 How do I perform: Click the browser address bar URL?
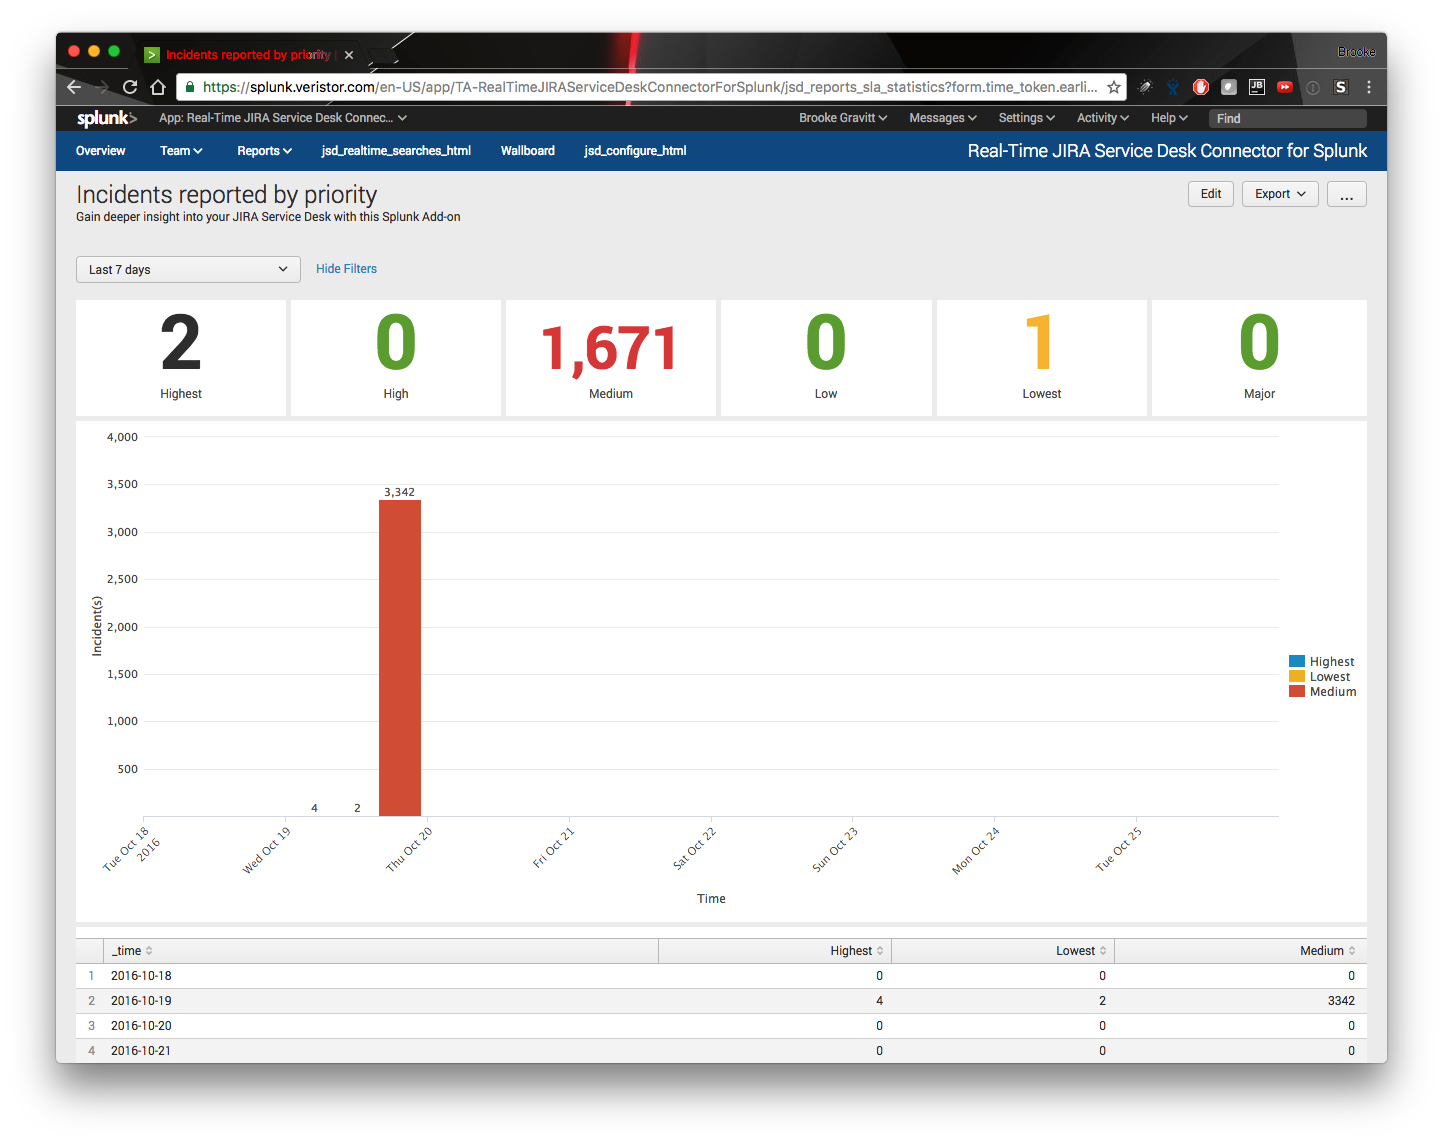tap(649, 87)
